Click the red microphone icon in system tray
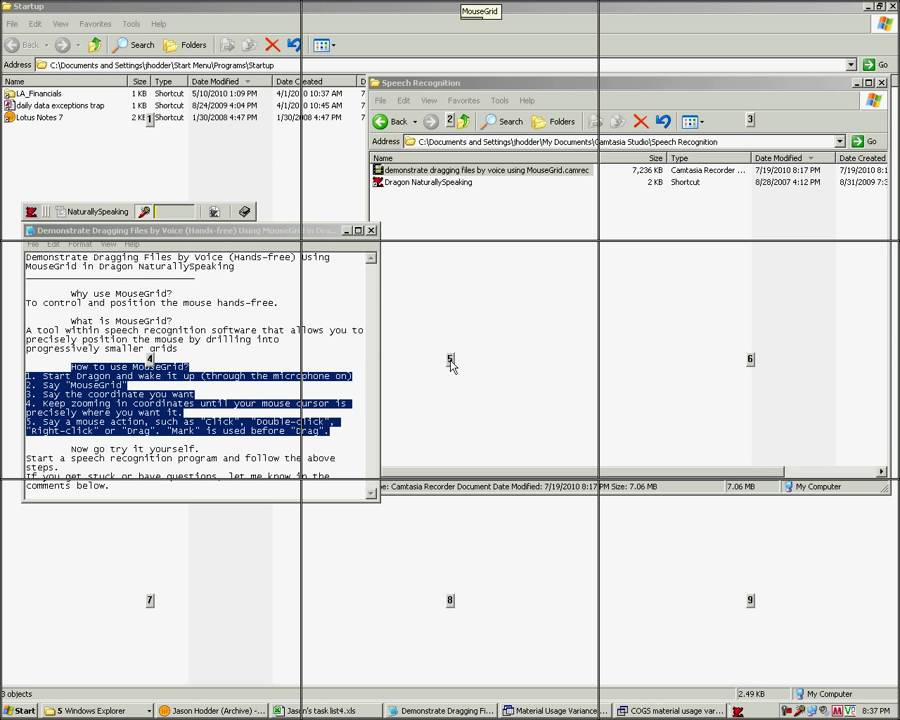The width and height of the screenshot is (900, 720). pyautogui.click(x=799, y=711)
